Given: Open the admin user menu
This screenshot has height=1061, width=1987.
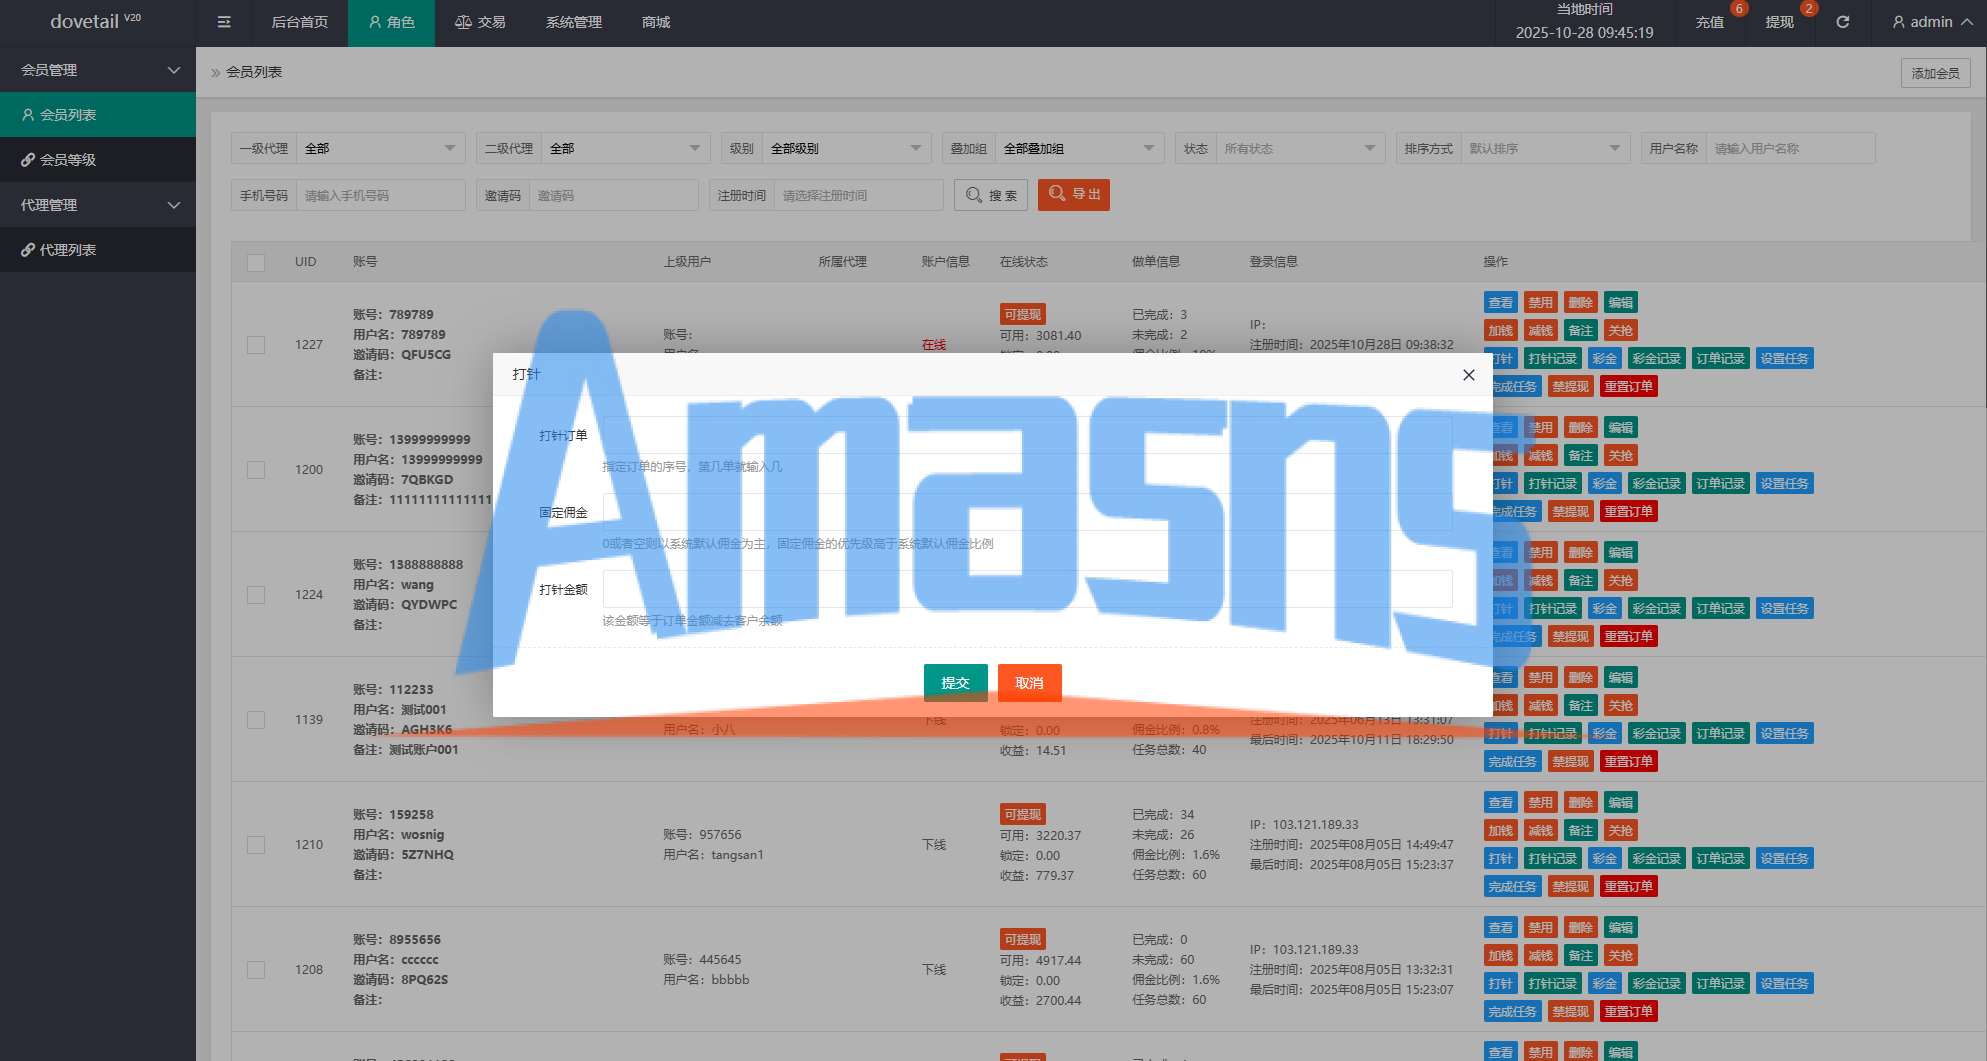Looking at the screenshot, I should (1932, 22).
